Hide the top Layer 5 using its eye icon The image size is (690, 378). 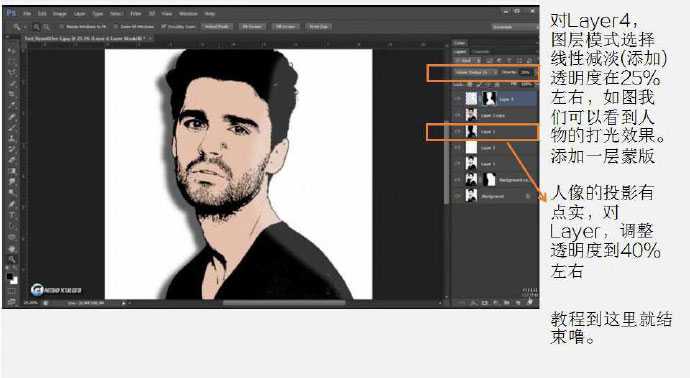pos(458,99)
